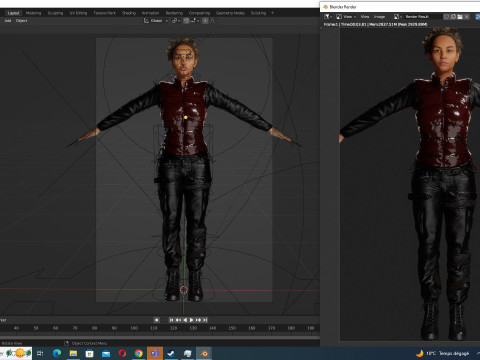Set timeline to frame 60
480x360 pixels.
(55, 328)
